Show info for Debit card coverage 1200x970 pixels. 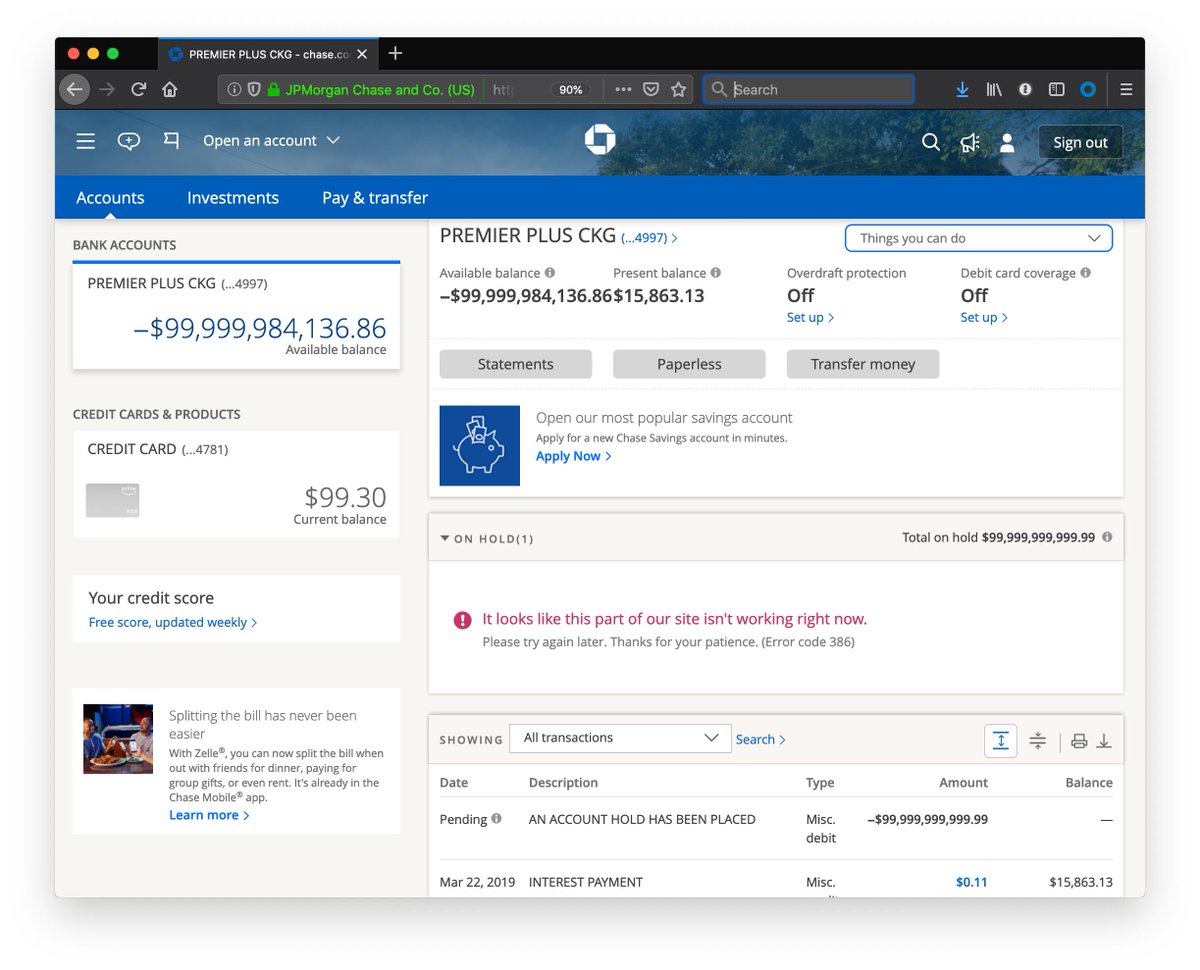pyautogui.click(x=1086, y=273)
